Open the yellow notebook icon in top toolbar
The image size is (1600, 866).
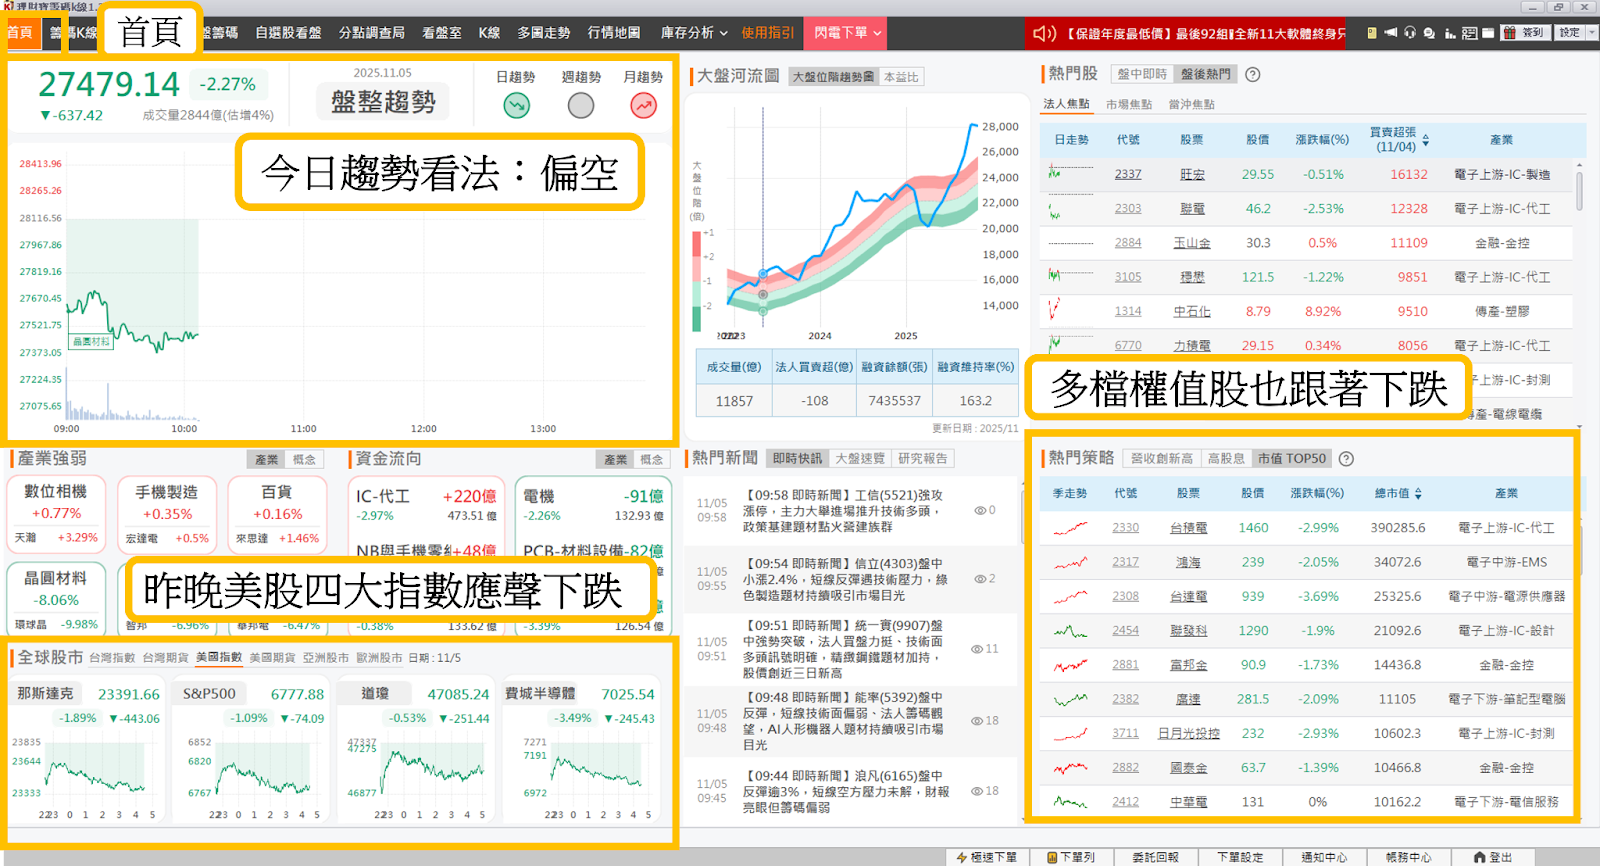1372,33
